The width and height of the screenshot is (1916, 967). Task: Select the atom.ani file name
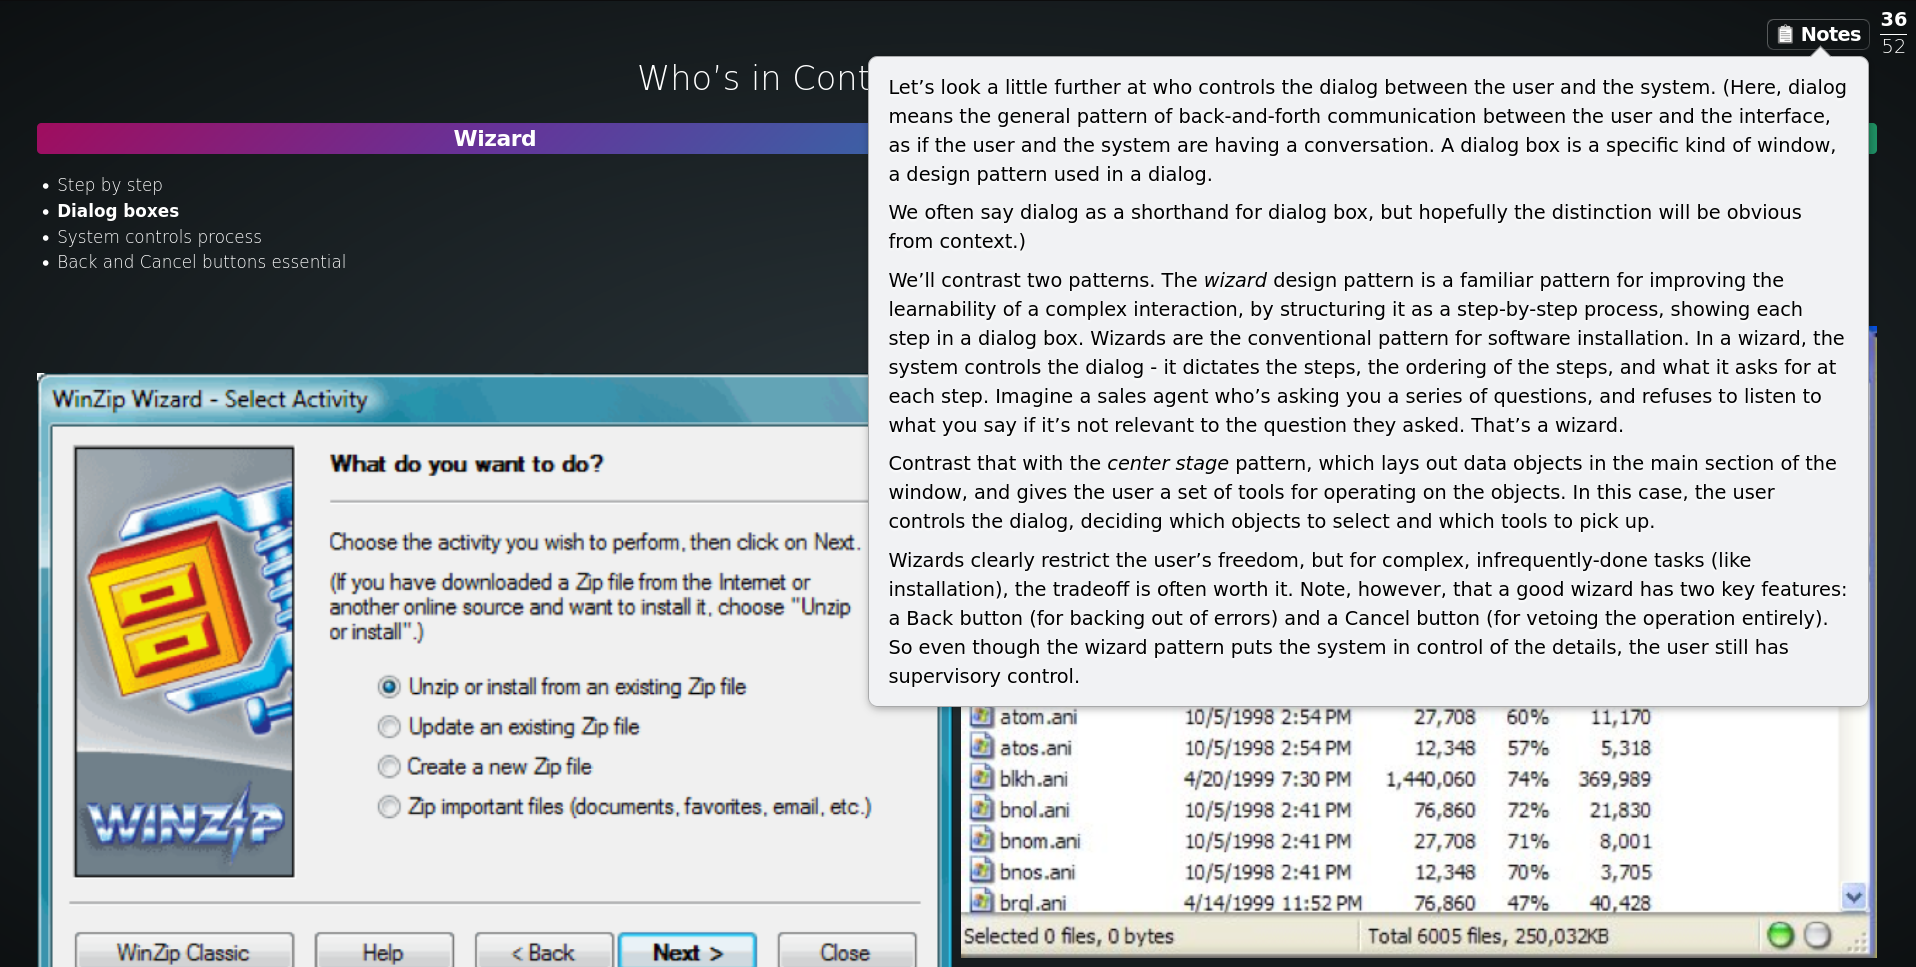coord(1038,717)
